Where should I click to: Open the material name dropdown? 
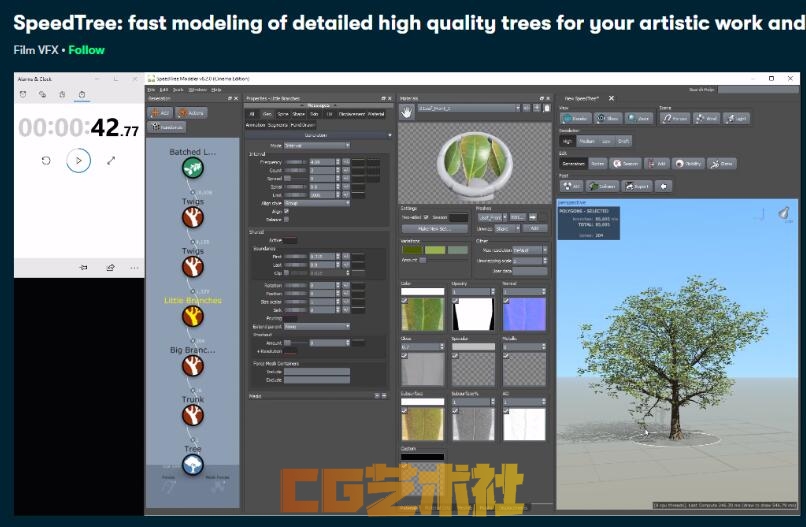pyautogui.click(x=469, y=108)
